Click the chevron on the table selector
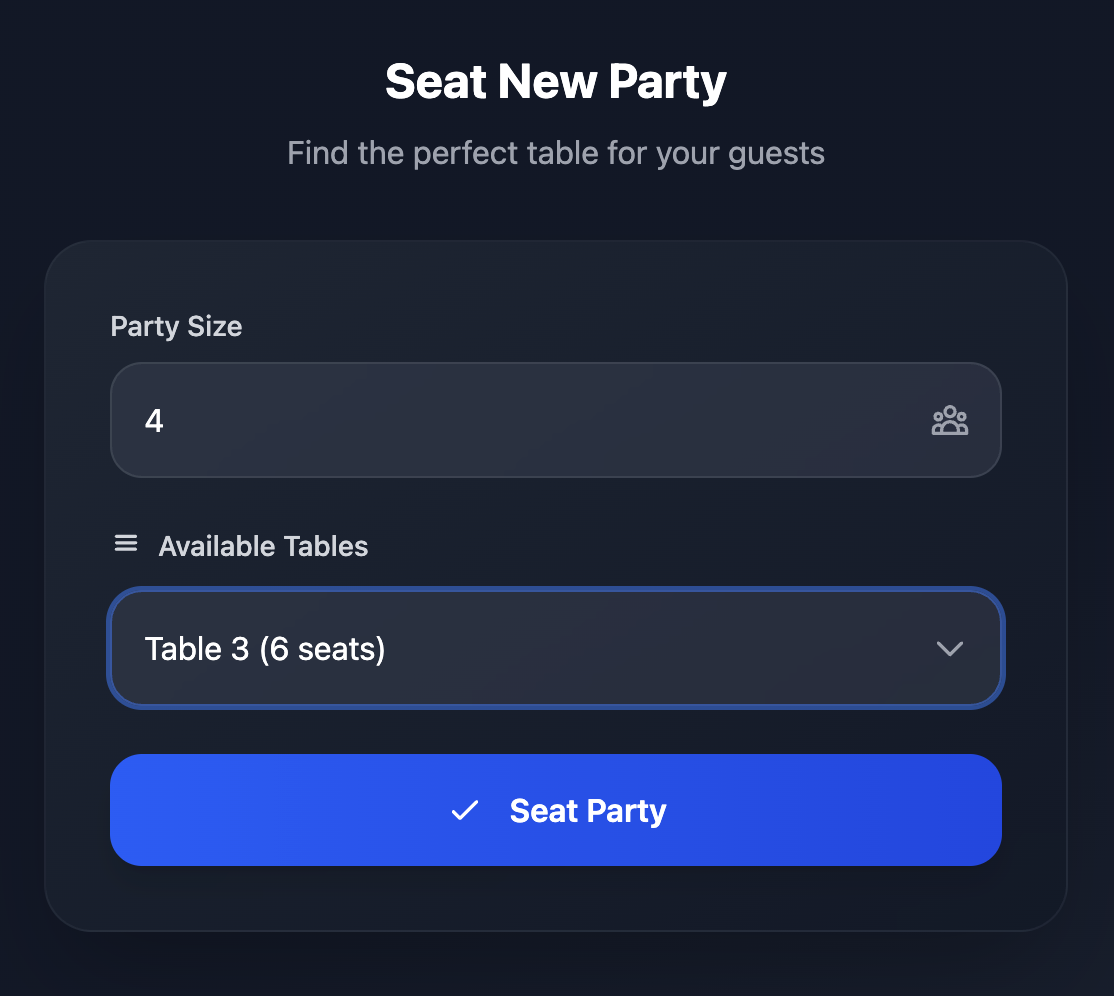Screen dimensions: 1114x996 click(949, 648)
